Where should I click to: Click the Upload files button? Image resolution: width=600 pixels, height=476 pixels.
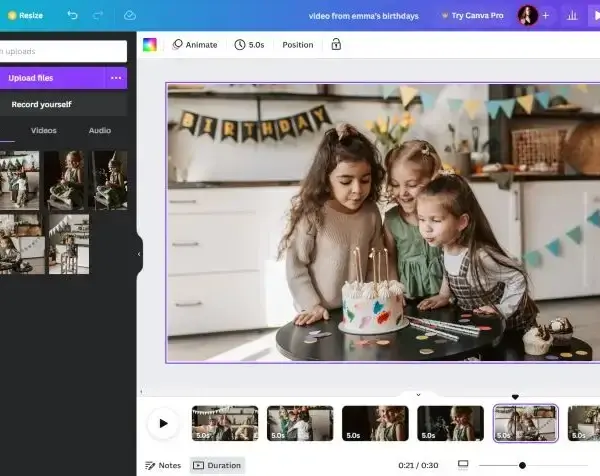(52, 78)
